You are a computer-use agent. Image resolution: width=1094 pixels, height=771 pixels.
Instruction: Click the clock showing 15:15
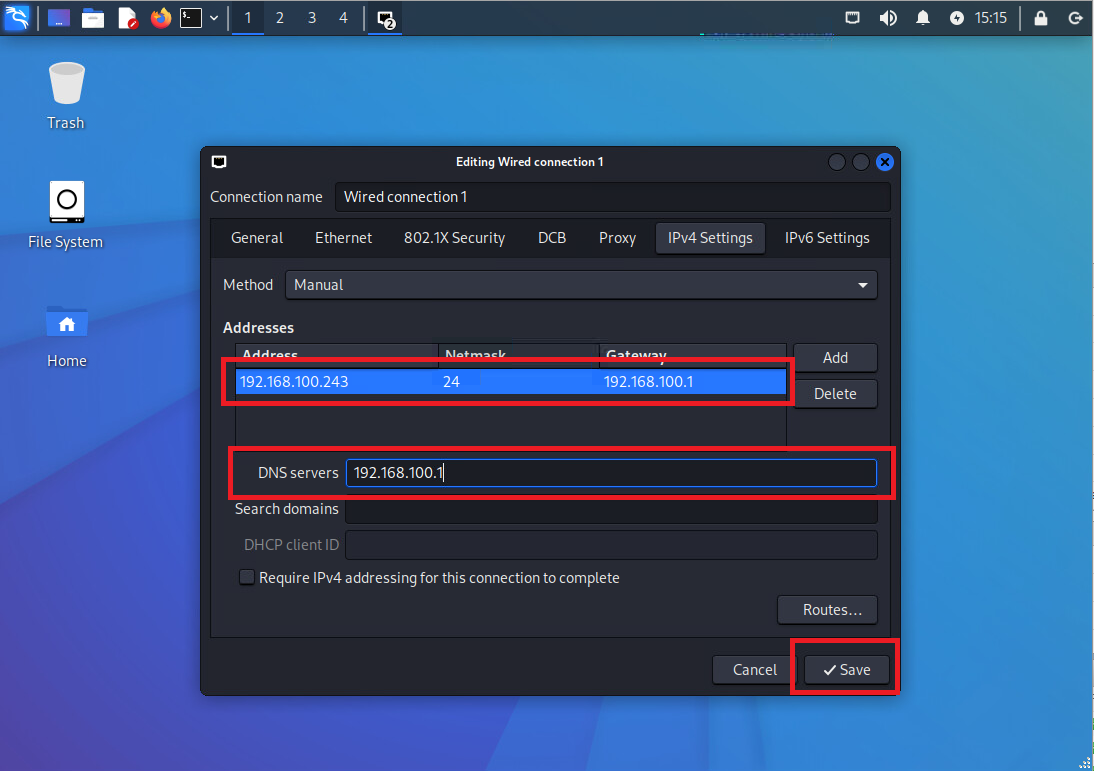(x=991, y=18)
